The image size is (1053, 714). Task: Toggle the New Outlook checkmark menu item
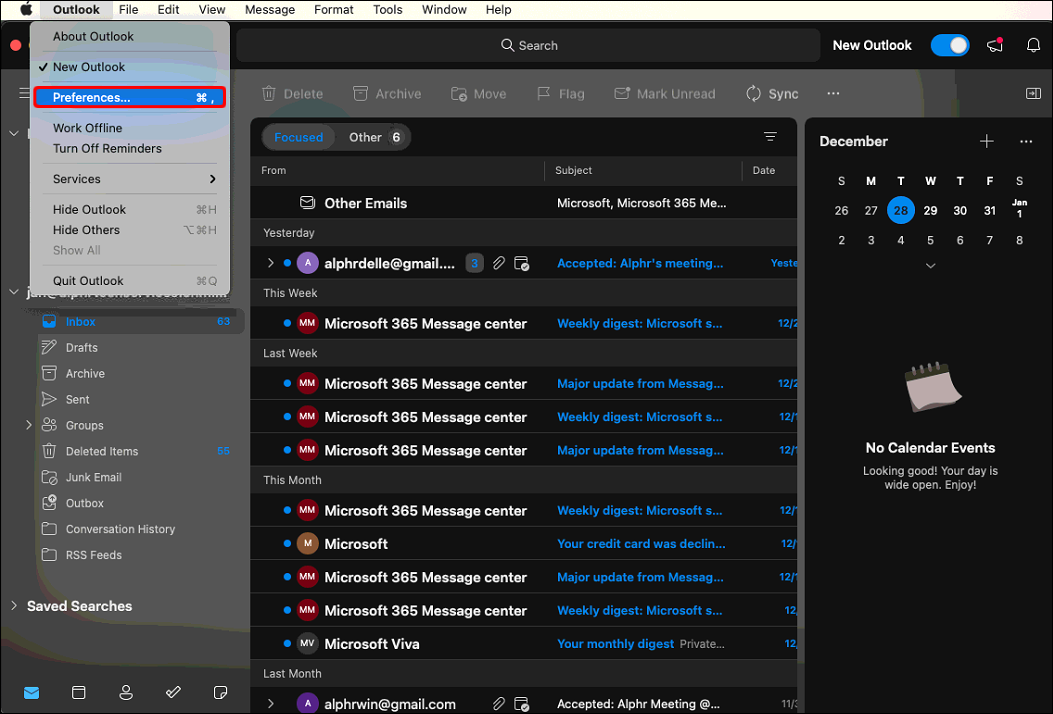(89, 67)
